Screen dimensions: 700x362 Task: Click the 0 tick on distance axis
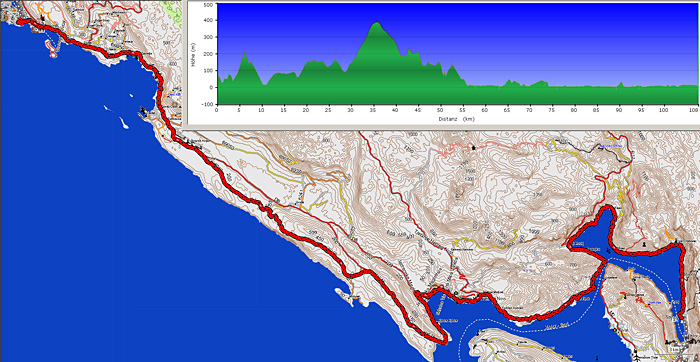pos(217,110)
